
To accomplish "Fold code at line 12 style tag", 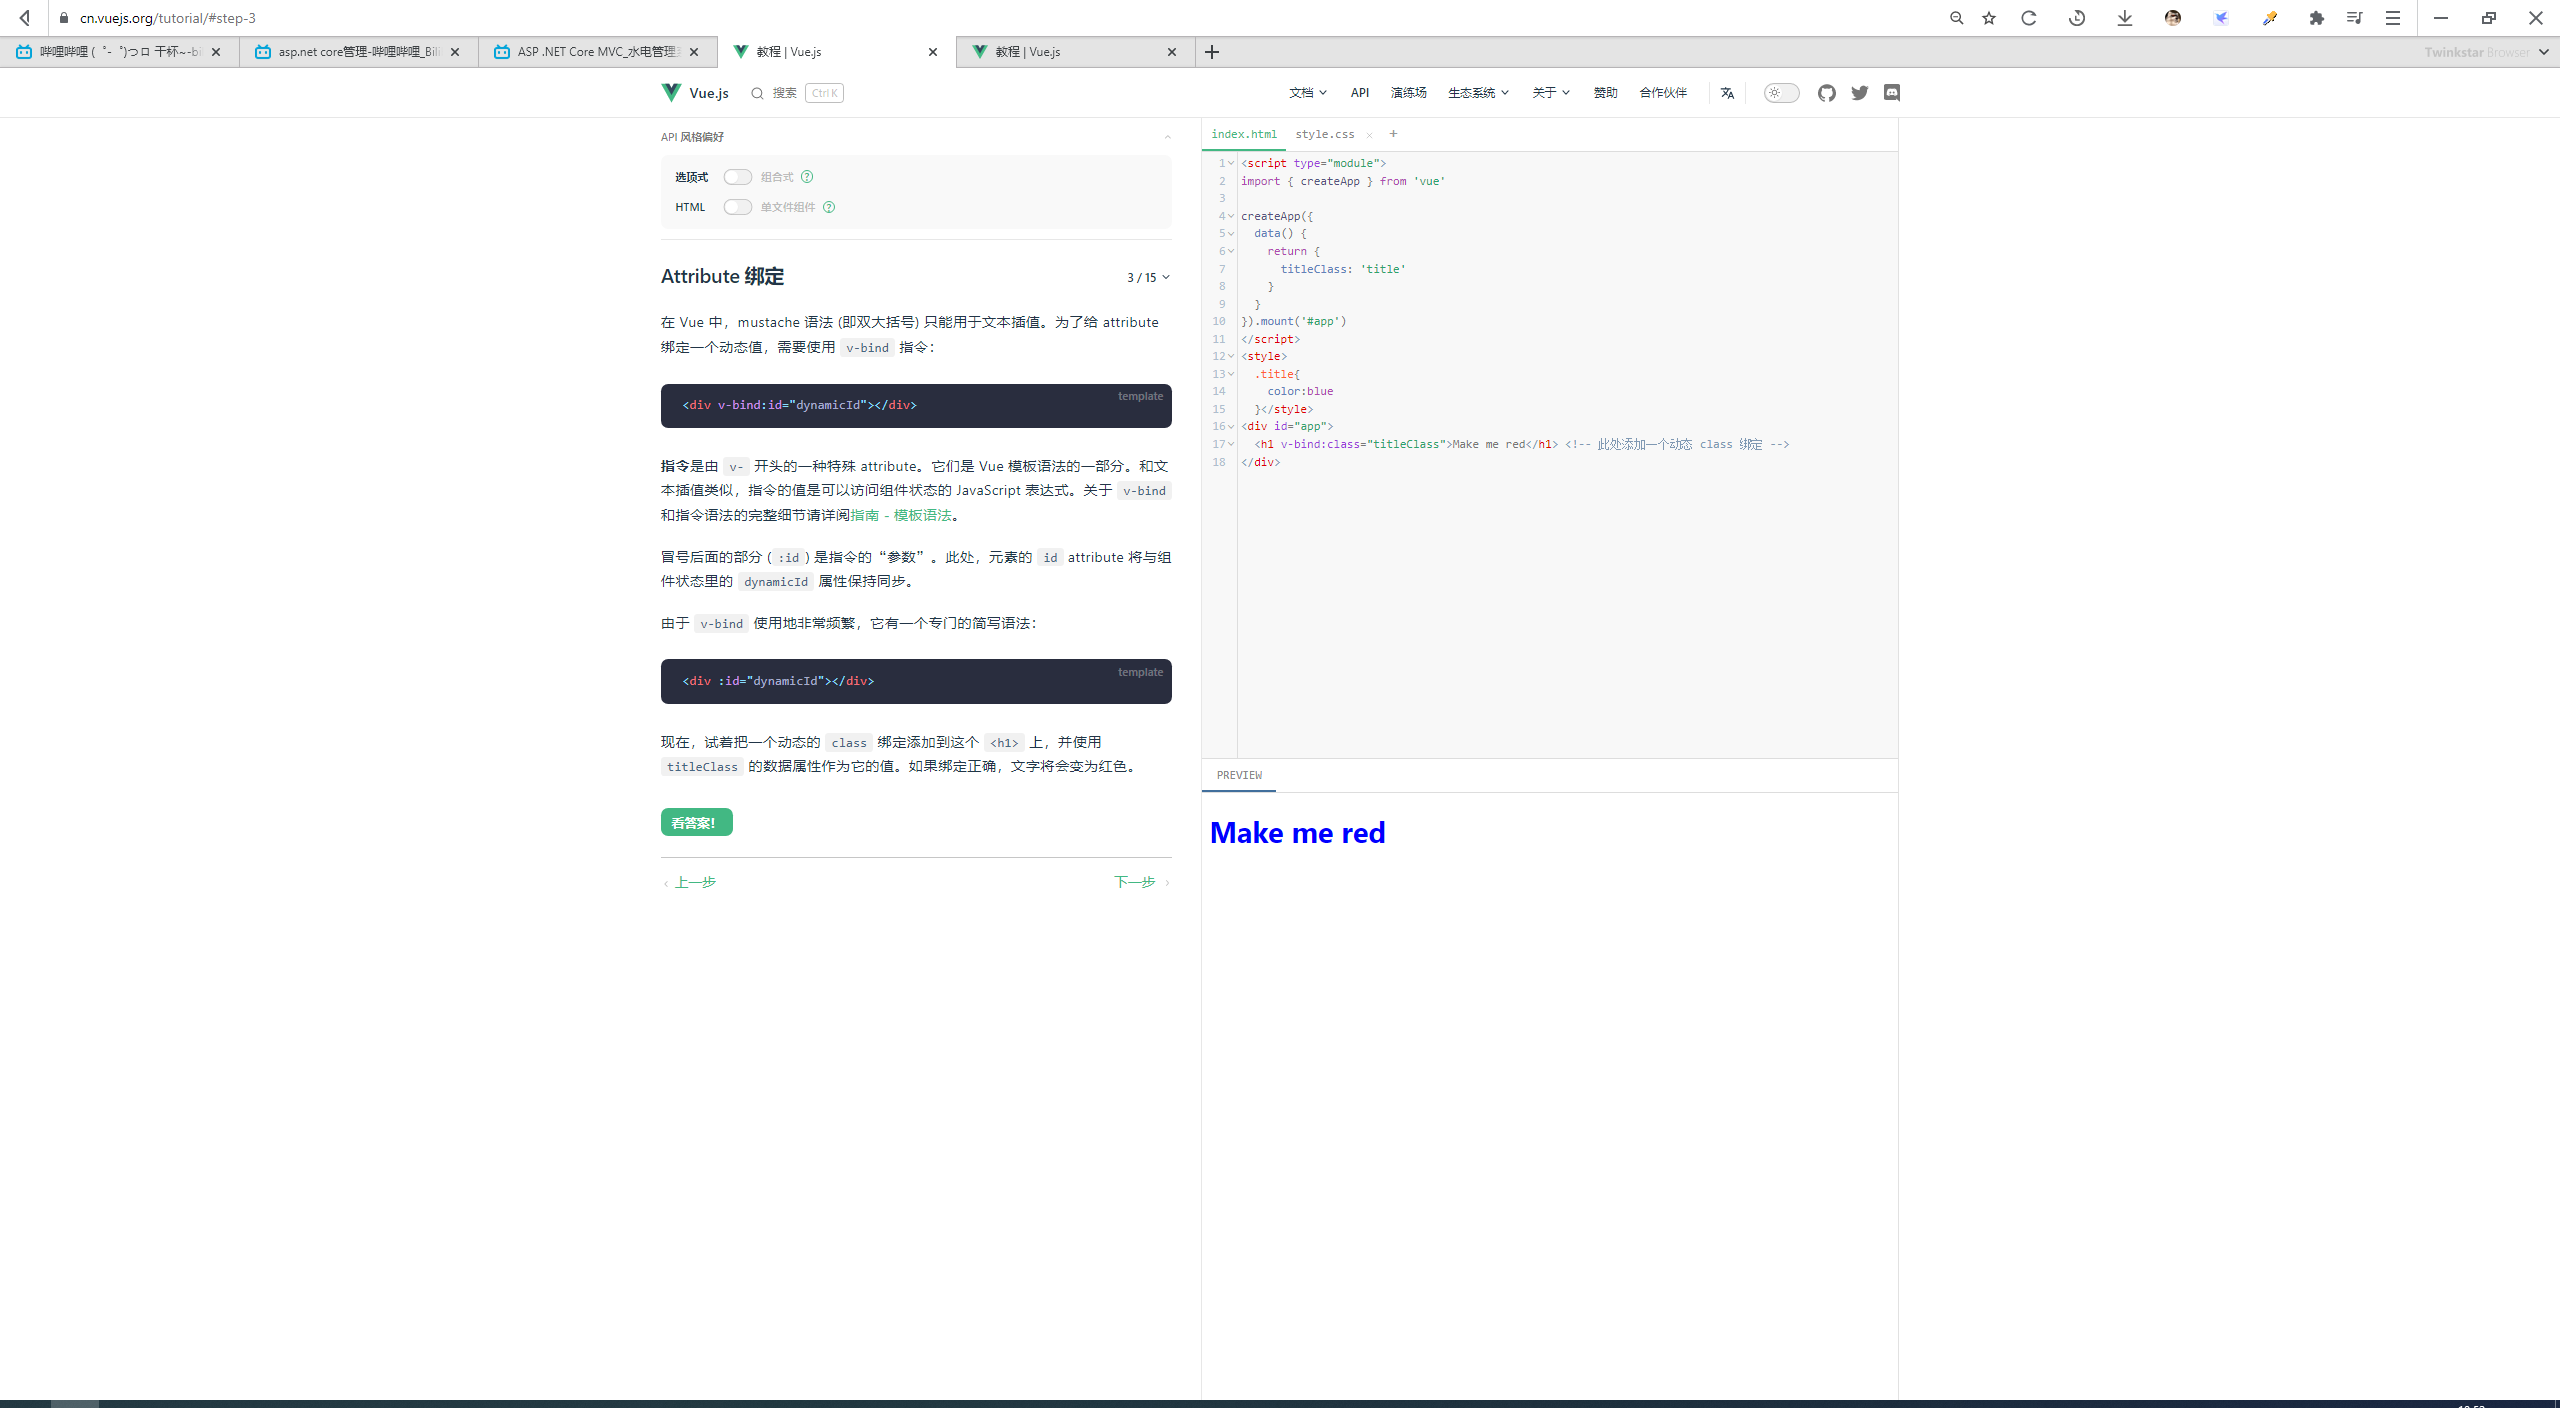I will pos(1231,356).
